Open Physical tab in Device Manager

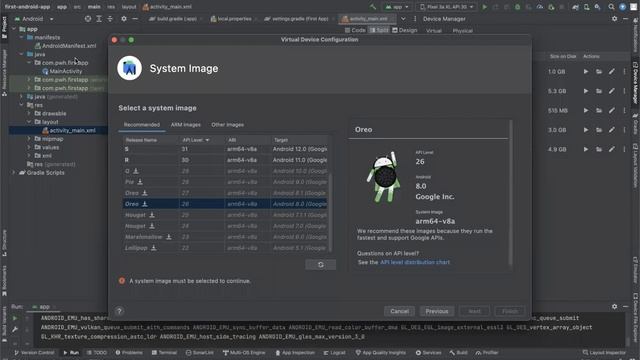462,31
